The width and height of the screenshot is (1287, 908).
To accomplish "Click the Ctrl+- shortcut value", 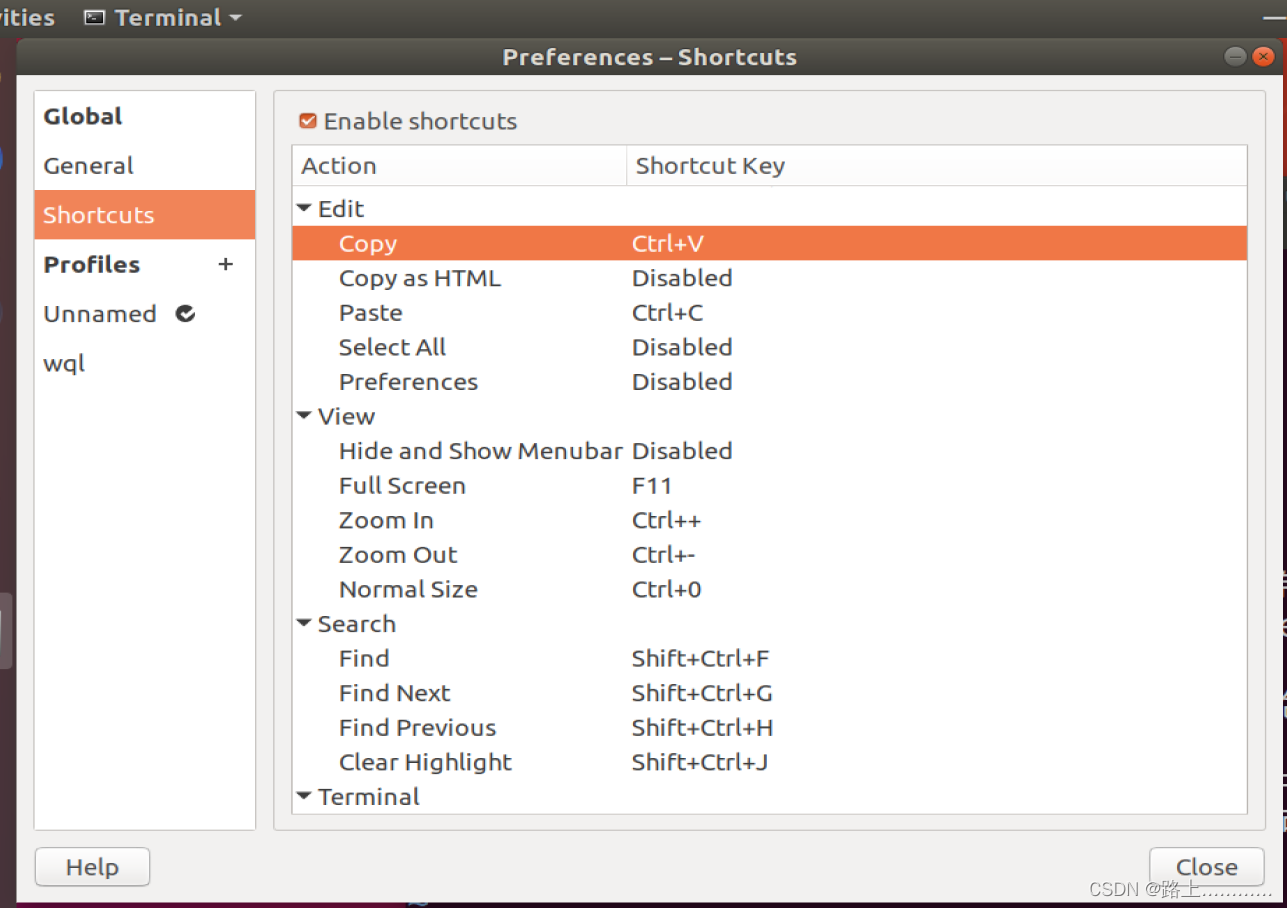I will click(664, 555).
